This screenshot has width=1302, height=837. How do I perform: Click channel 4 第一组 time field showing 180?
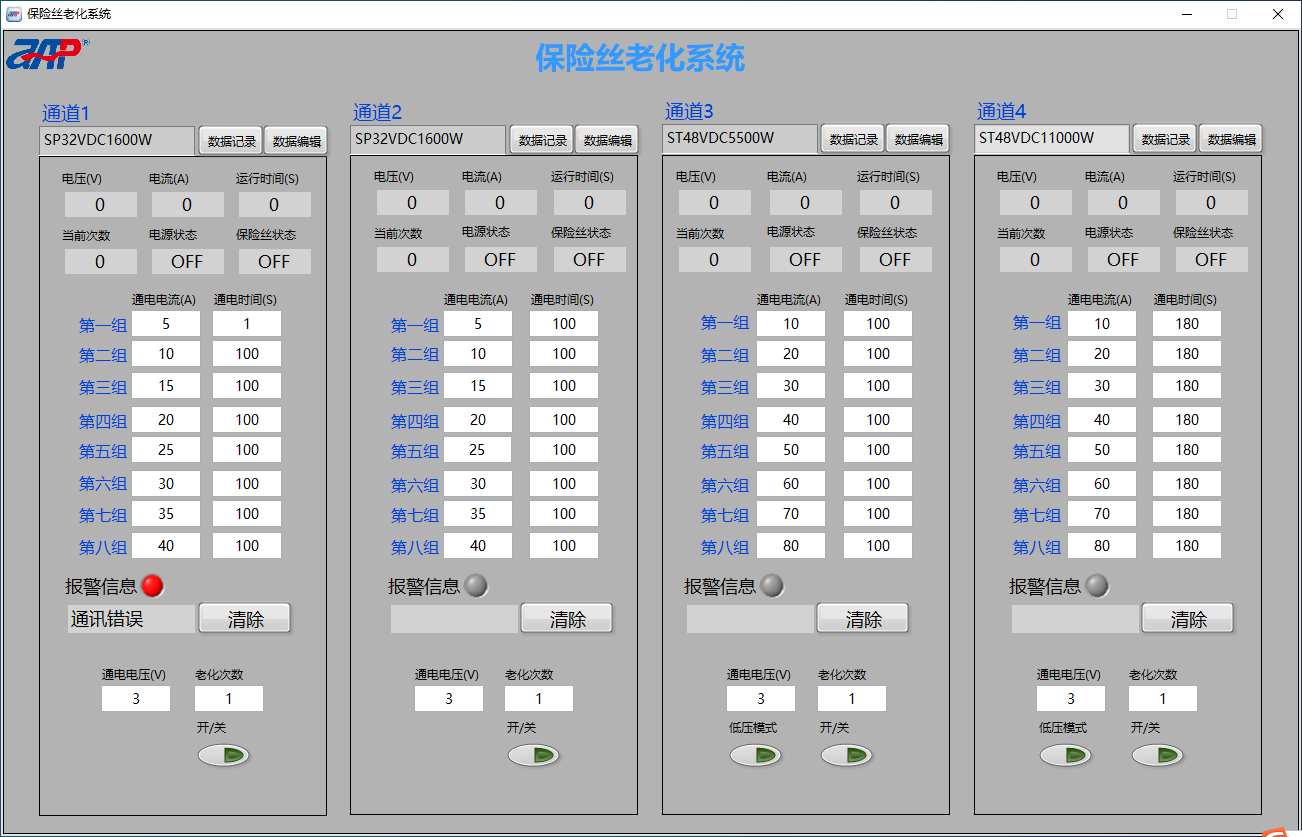click(x=1187, y=324)
